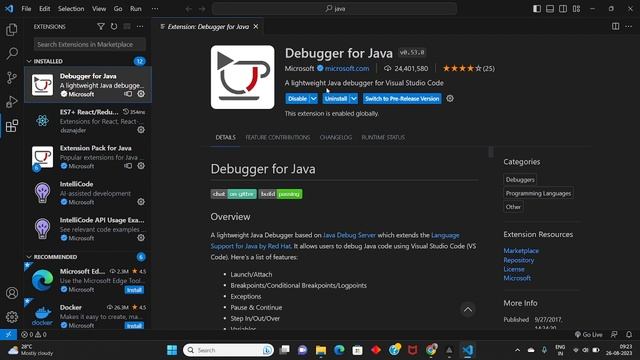
Task: Open the Run and Debug view
Action: [x=12, y=102]
